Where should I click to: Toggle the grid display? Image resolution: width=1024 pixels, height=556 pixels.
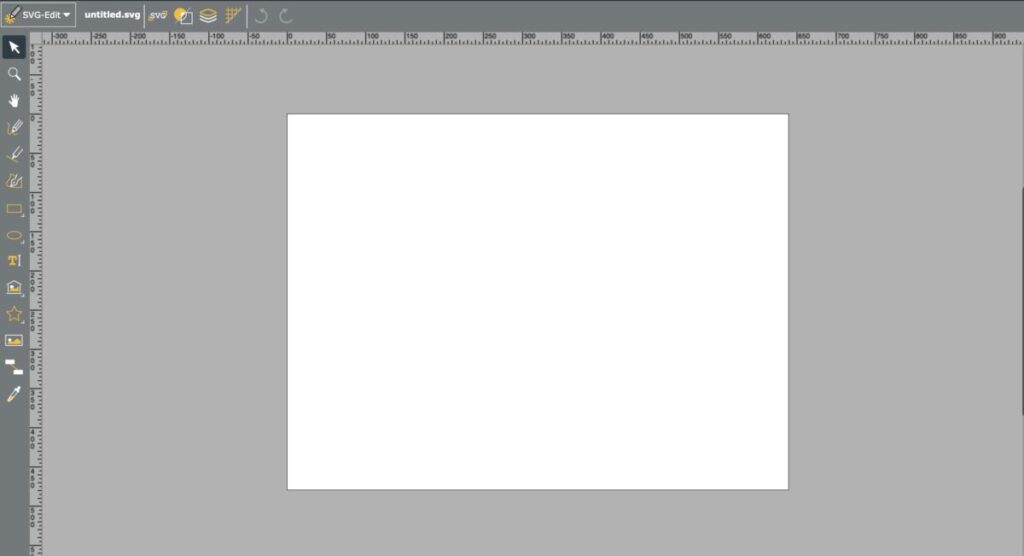(x=233, y=15)
